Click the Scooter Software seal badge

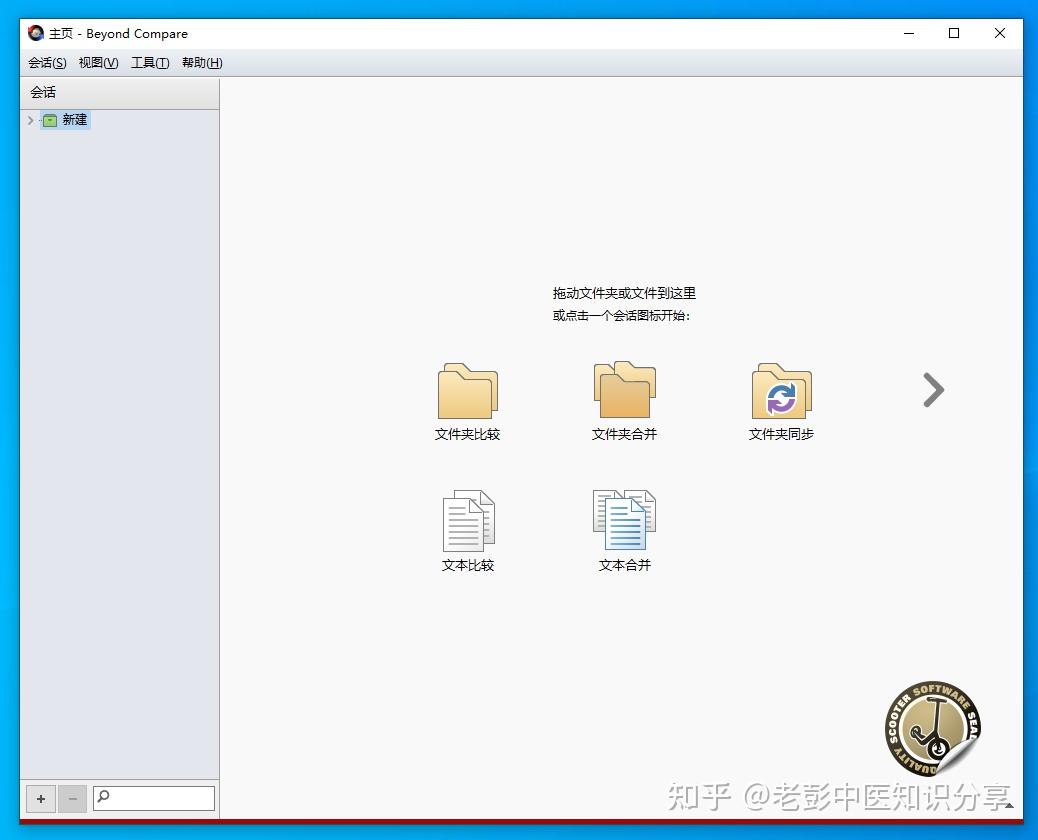pyautogui.click(x=932, y=729)
